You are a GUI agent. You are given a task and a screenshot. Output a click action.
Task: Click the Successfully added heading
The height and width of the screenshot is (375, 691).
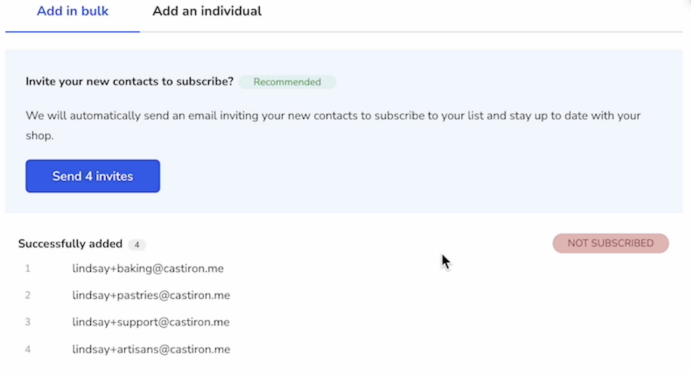pyautogui.click(x=70, y=244)
